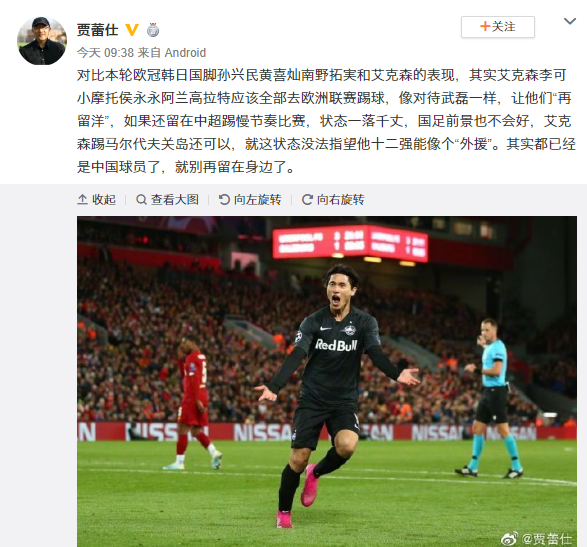Open 贾蕾仕 profile avatar picture
Screen dimensions: 587x547
click(42, 41)
